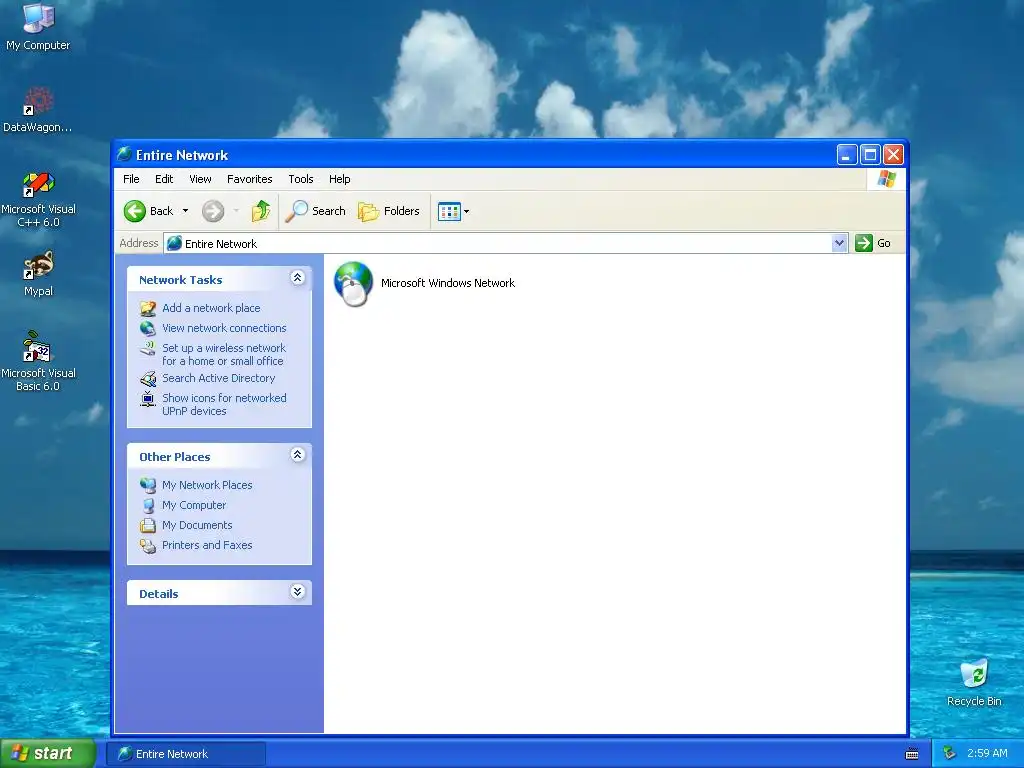
Task: Click the Search Active Directory link
Action: pos(219,378)
